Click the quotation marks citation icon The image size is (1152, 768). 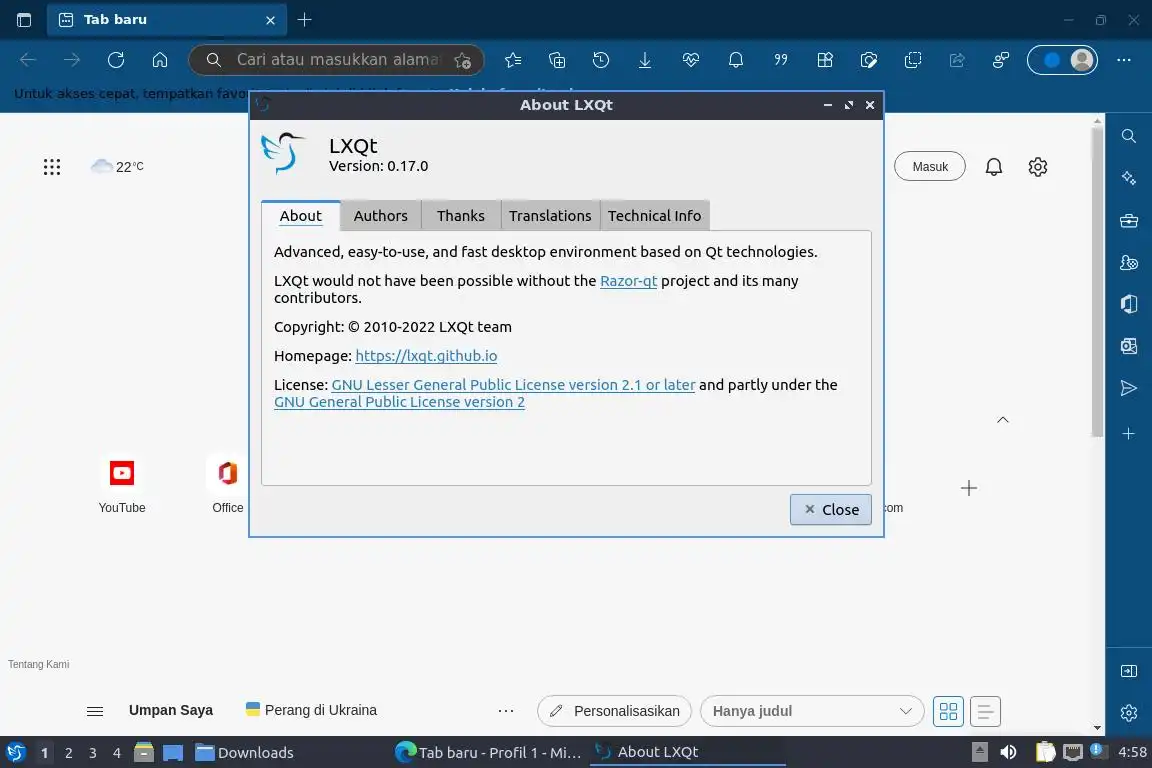(x=780, y=60)
